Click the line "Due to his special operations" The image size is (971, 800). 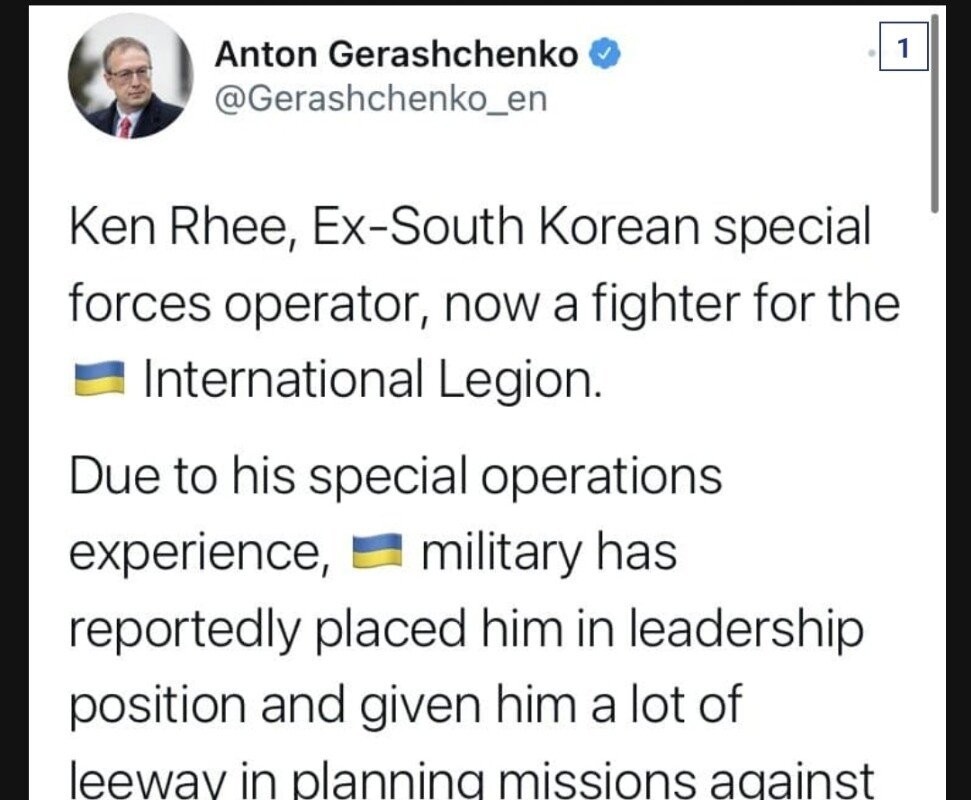point(395,476)
